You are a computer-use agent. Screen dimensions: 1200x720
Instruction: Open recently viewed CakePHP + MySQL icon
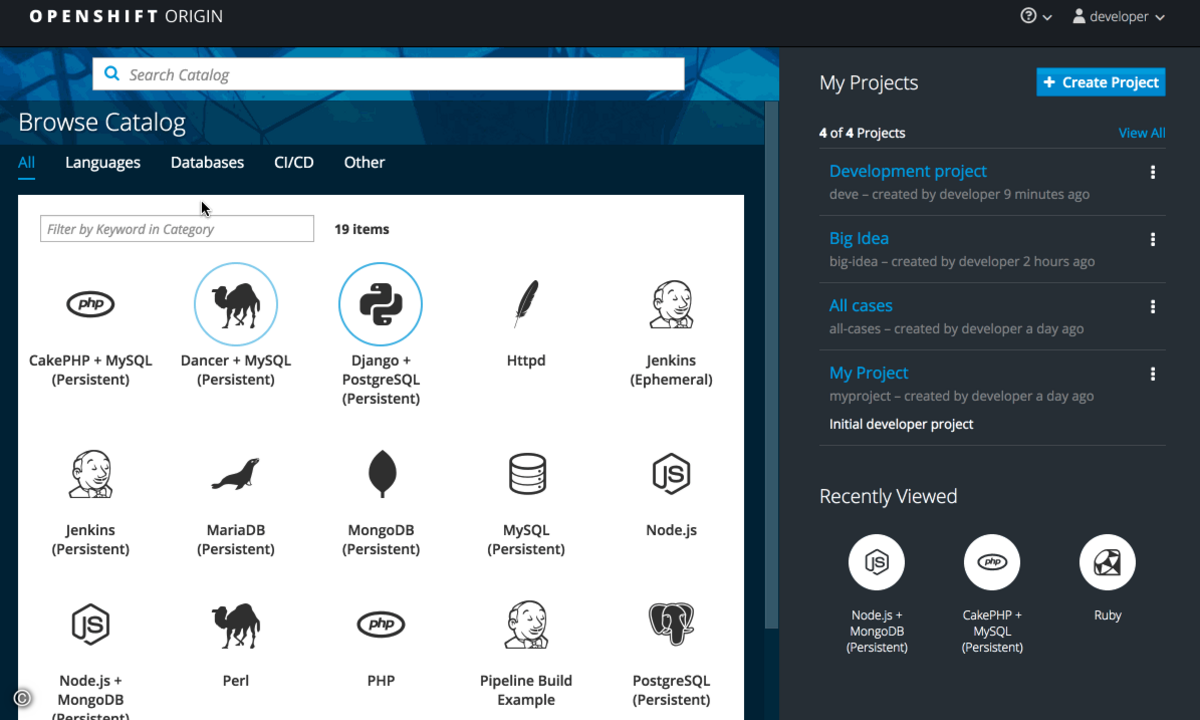[992, 562]
